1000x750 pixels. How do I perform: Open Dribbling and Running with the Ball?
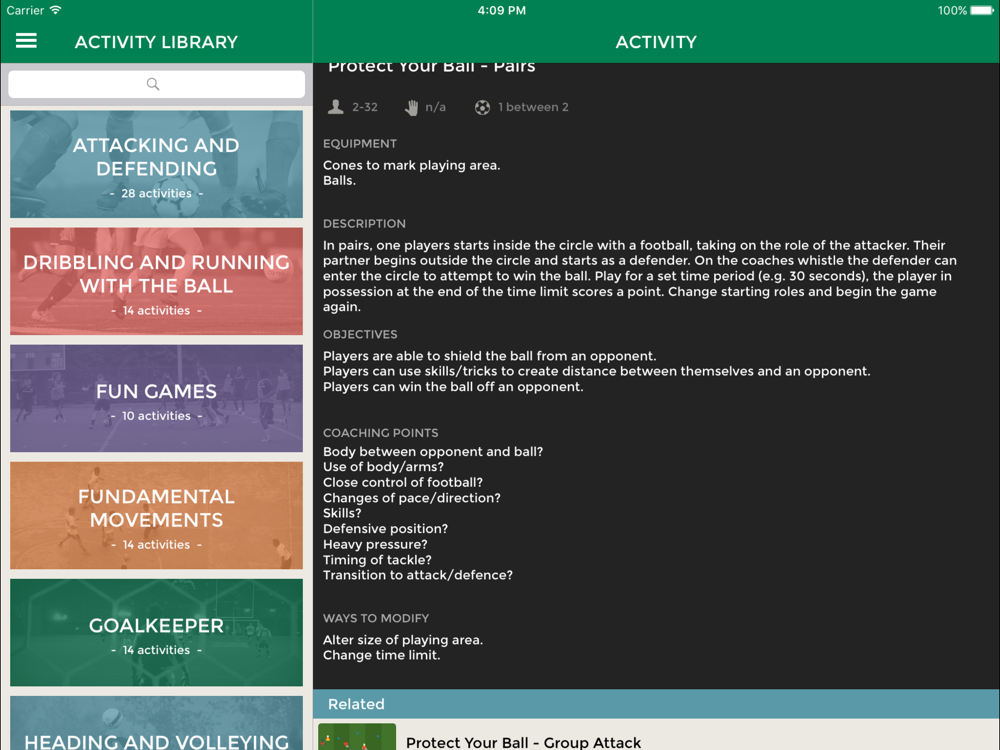point(156,281)
